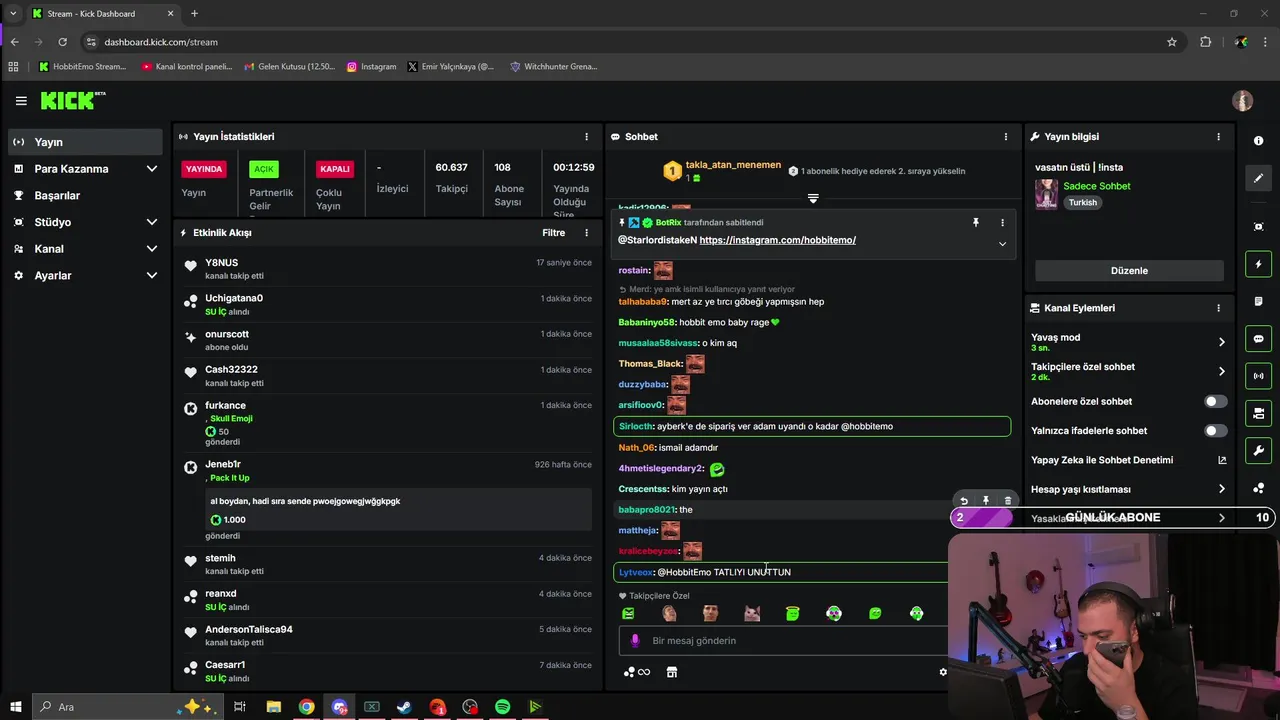Select the white cat emote
This screenshot has width=1280, height=720.
751,614
